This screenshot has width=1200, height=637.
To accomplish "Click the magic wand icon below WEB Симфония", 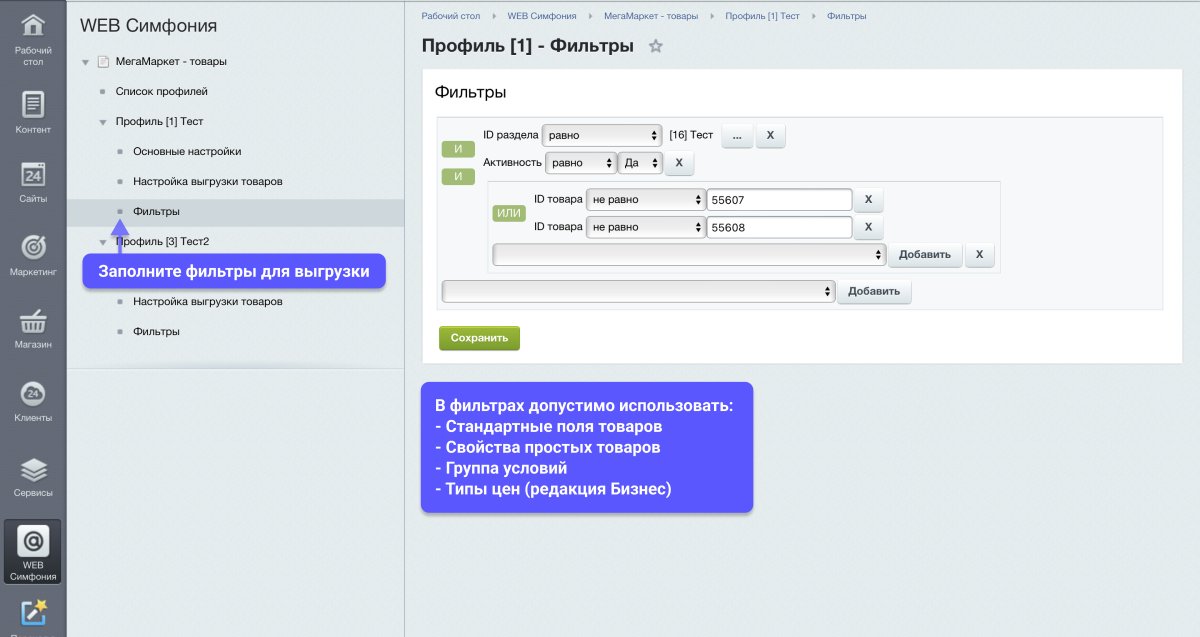I will pyautogui.click(x=32, y=612).
